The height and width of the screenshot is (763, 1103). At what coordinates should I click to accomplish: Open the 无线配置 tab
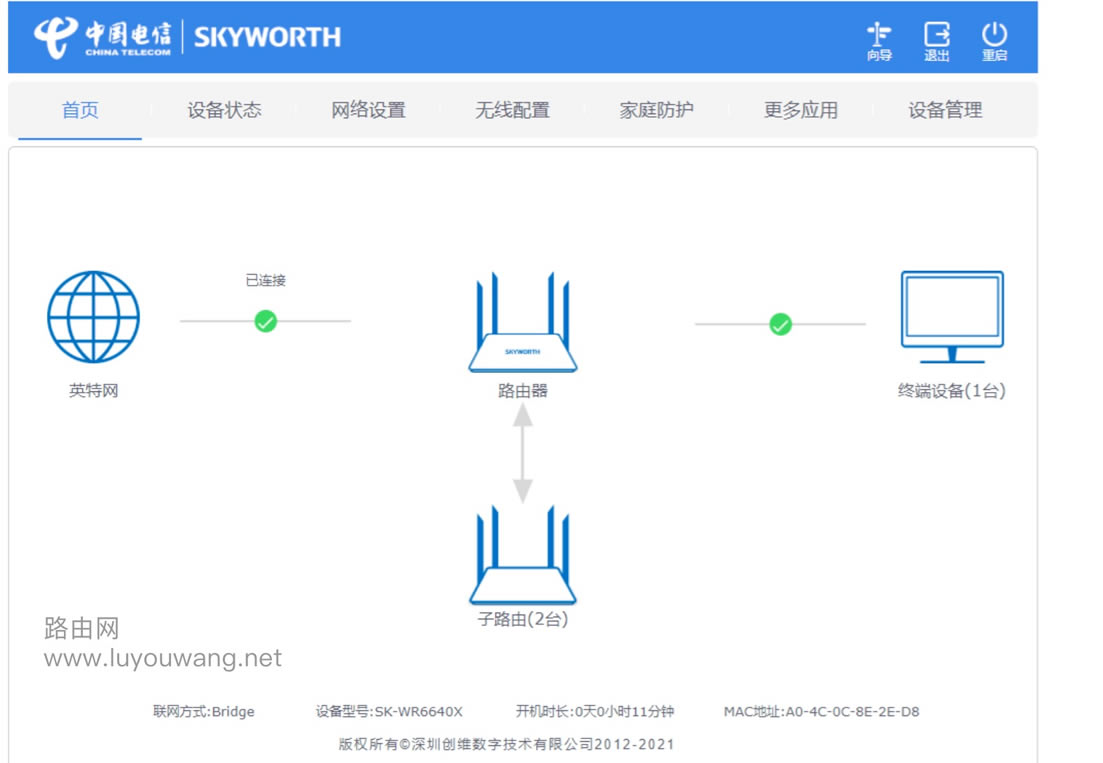(511, 111)
